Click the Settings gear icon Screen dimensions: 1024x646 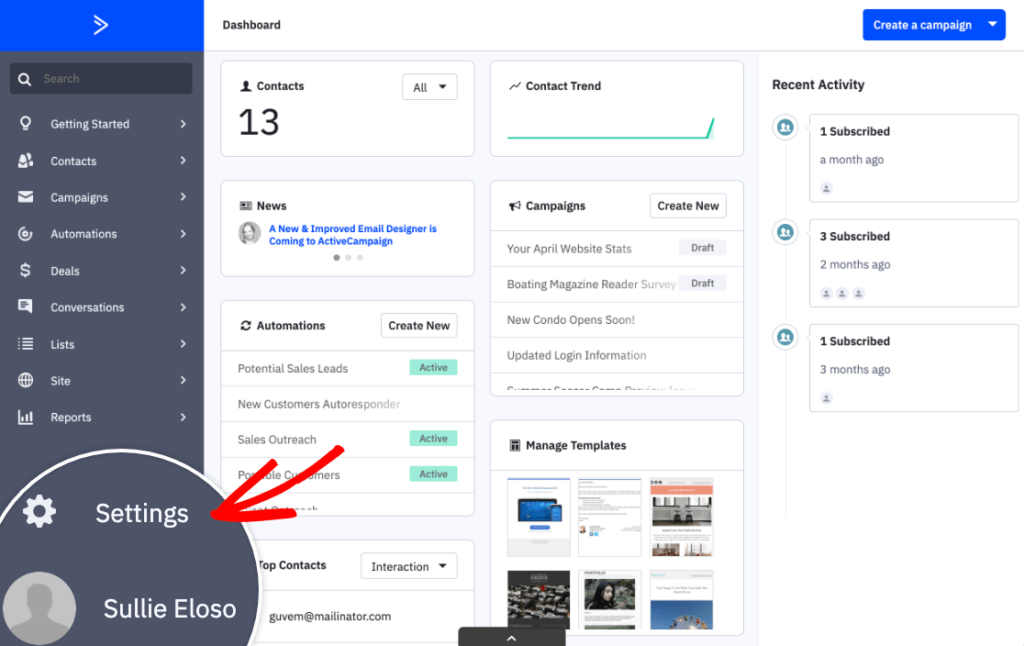point(38,511)
